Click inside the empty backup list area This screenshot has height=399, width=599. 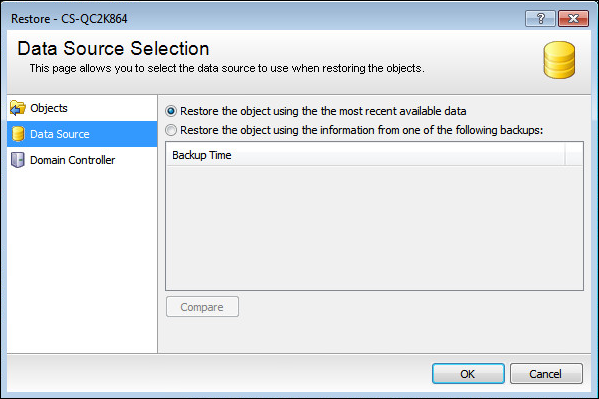tap(374, 228)
